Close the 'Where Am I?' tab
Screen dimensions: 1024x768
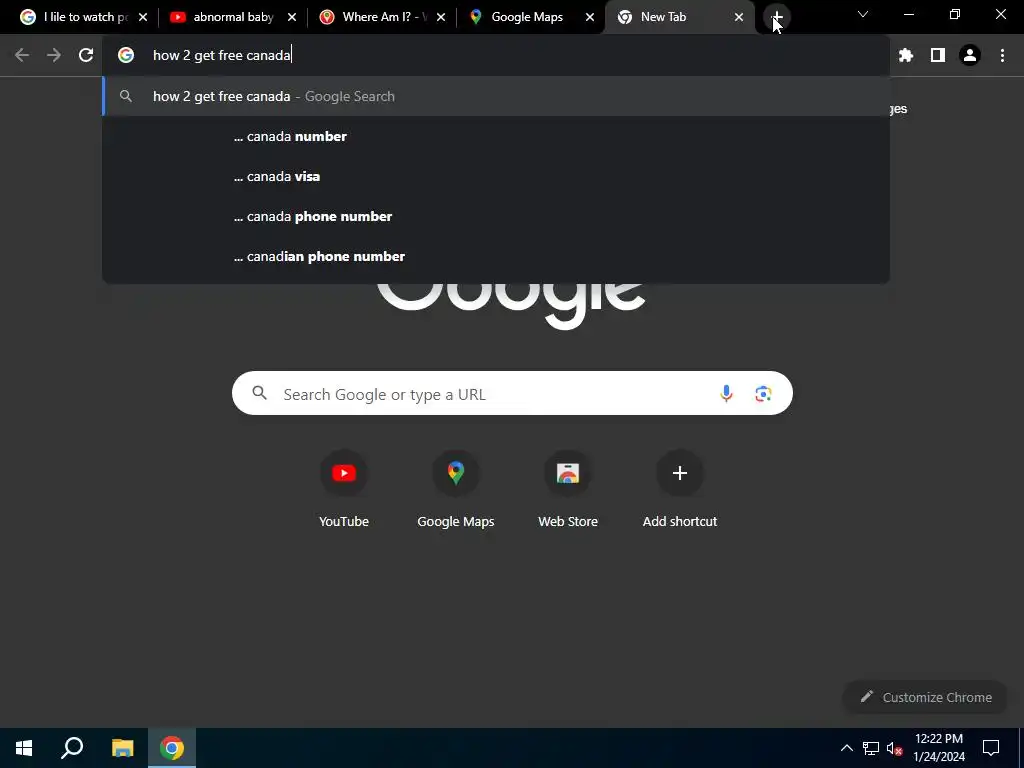tap(441, 17)
